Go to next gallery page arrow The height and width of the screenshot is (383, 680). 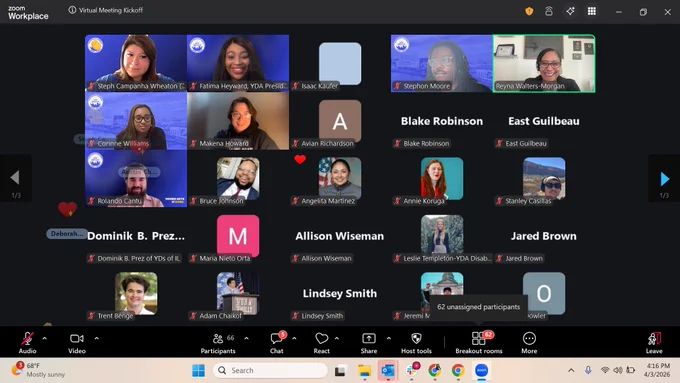(x=664, y=178)
